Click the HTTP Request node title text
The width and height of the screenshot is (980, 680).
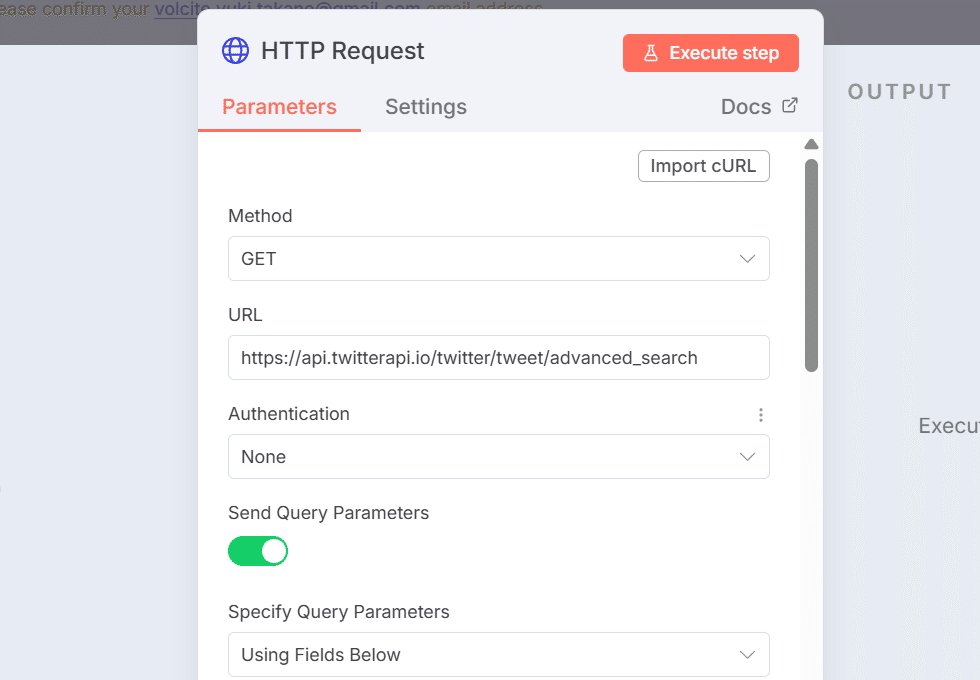[x=343, y=51]
